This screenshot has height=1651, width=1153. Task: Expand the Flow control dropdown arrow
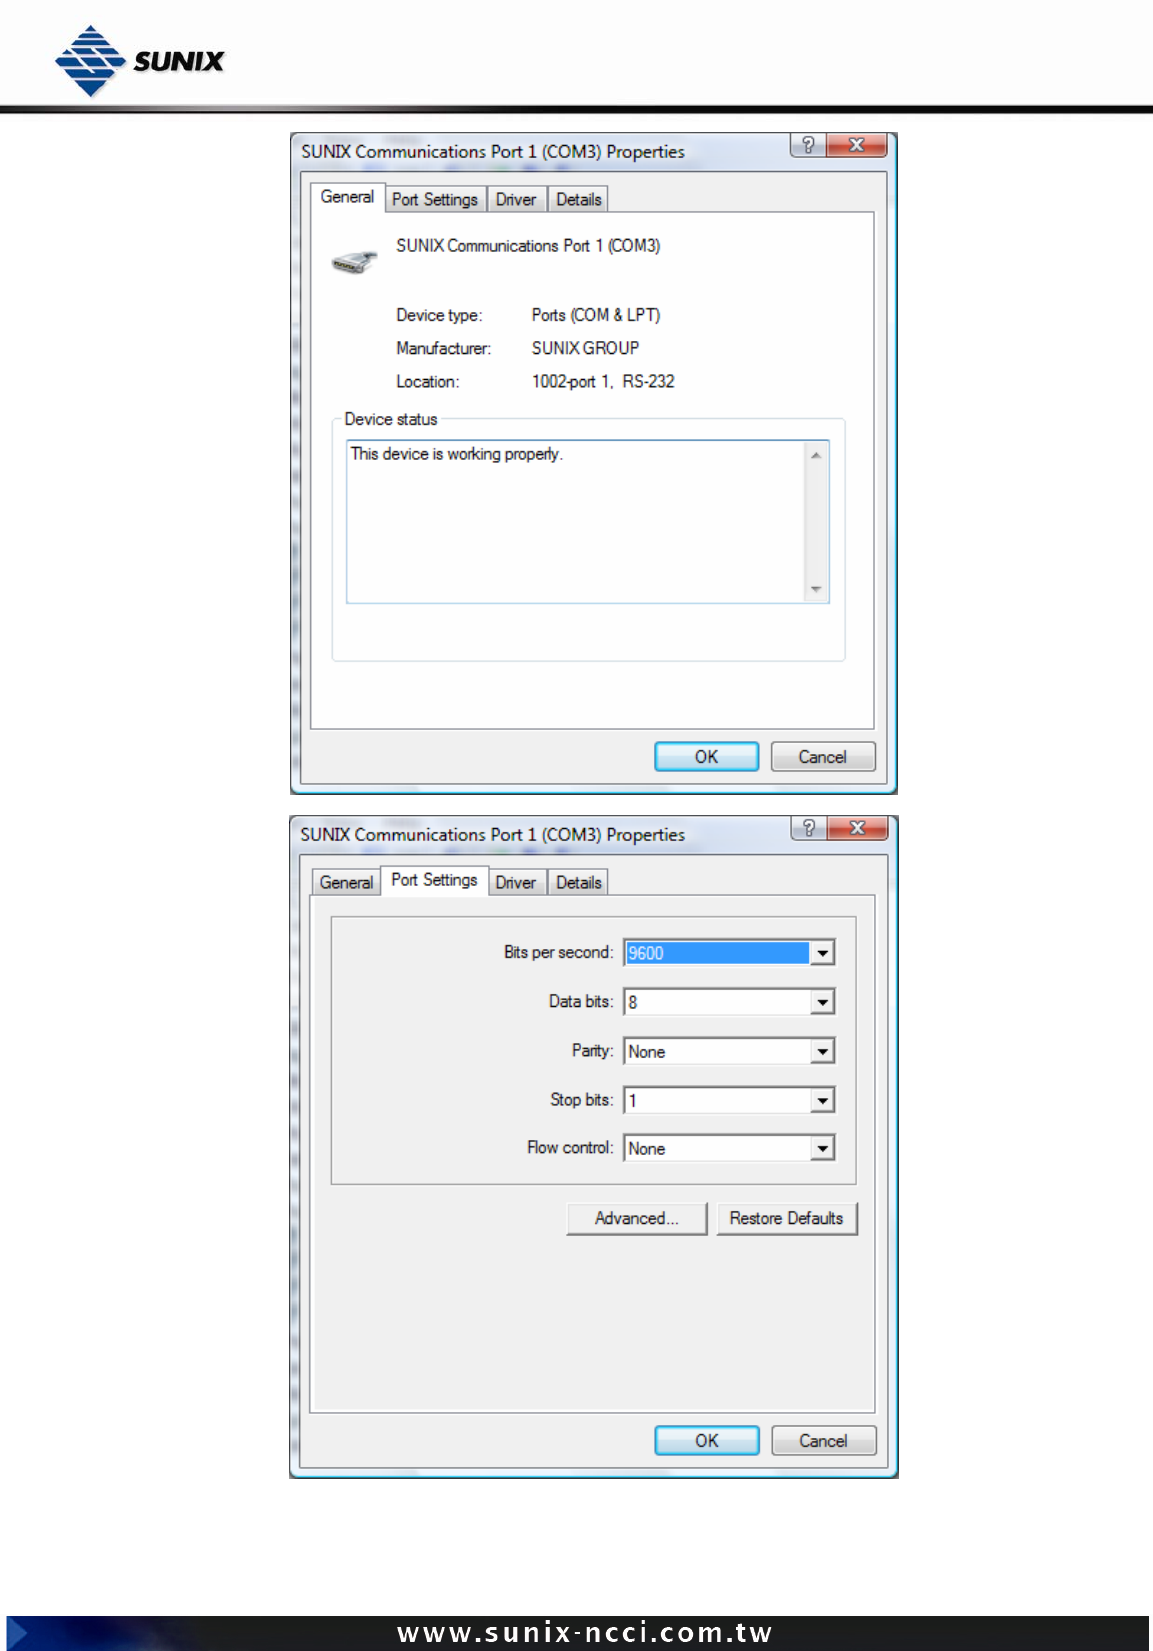pyautogui.click(x=822, y=1148)
